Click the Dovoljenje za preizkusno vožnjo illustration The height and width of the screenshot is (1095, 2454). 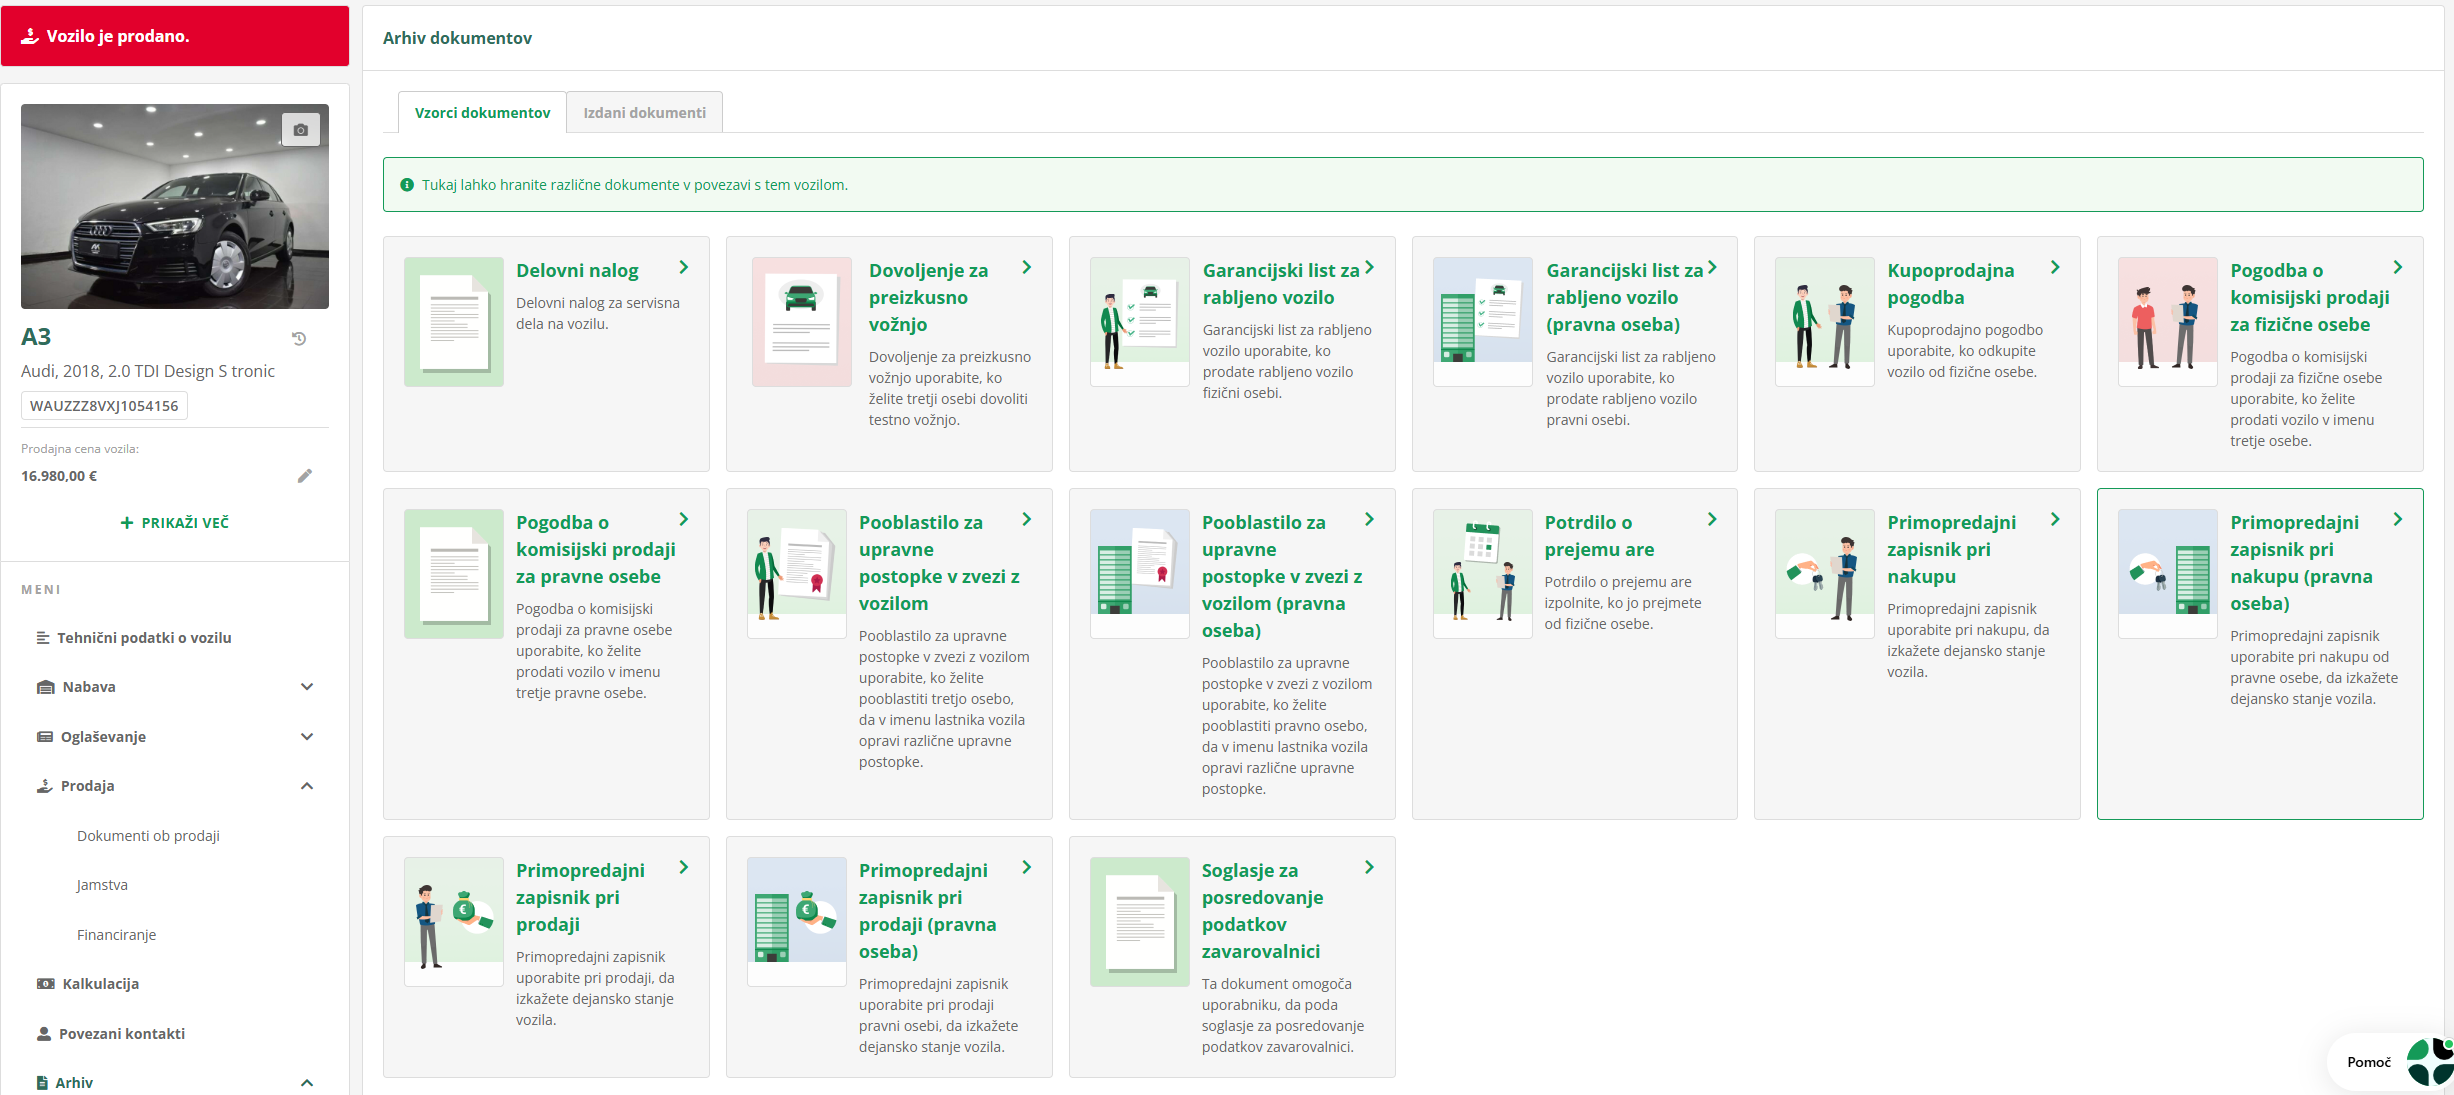801,321
